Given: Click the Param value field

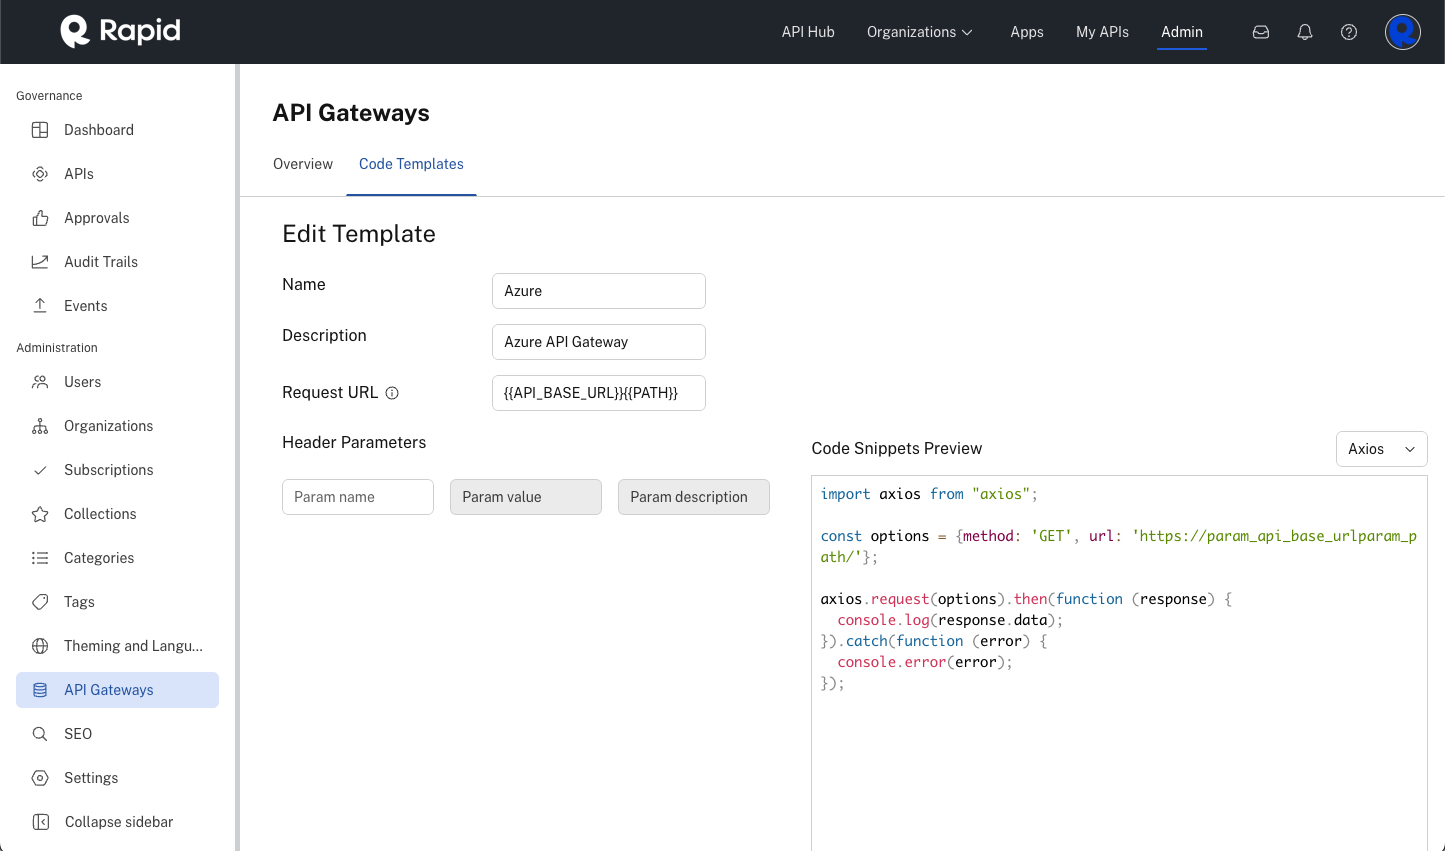Looking at the screenshot, I should 526,497.
